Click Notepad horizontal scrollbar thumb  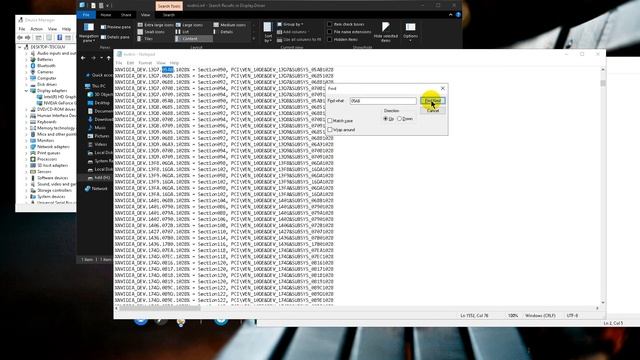click(x=160, y=309)
